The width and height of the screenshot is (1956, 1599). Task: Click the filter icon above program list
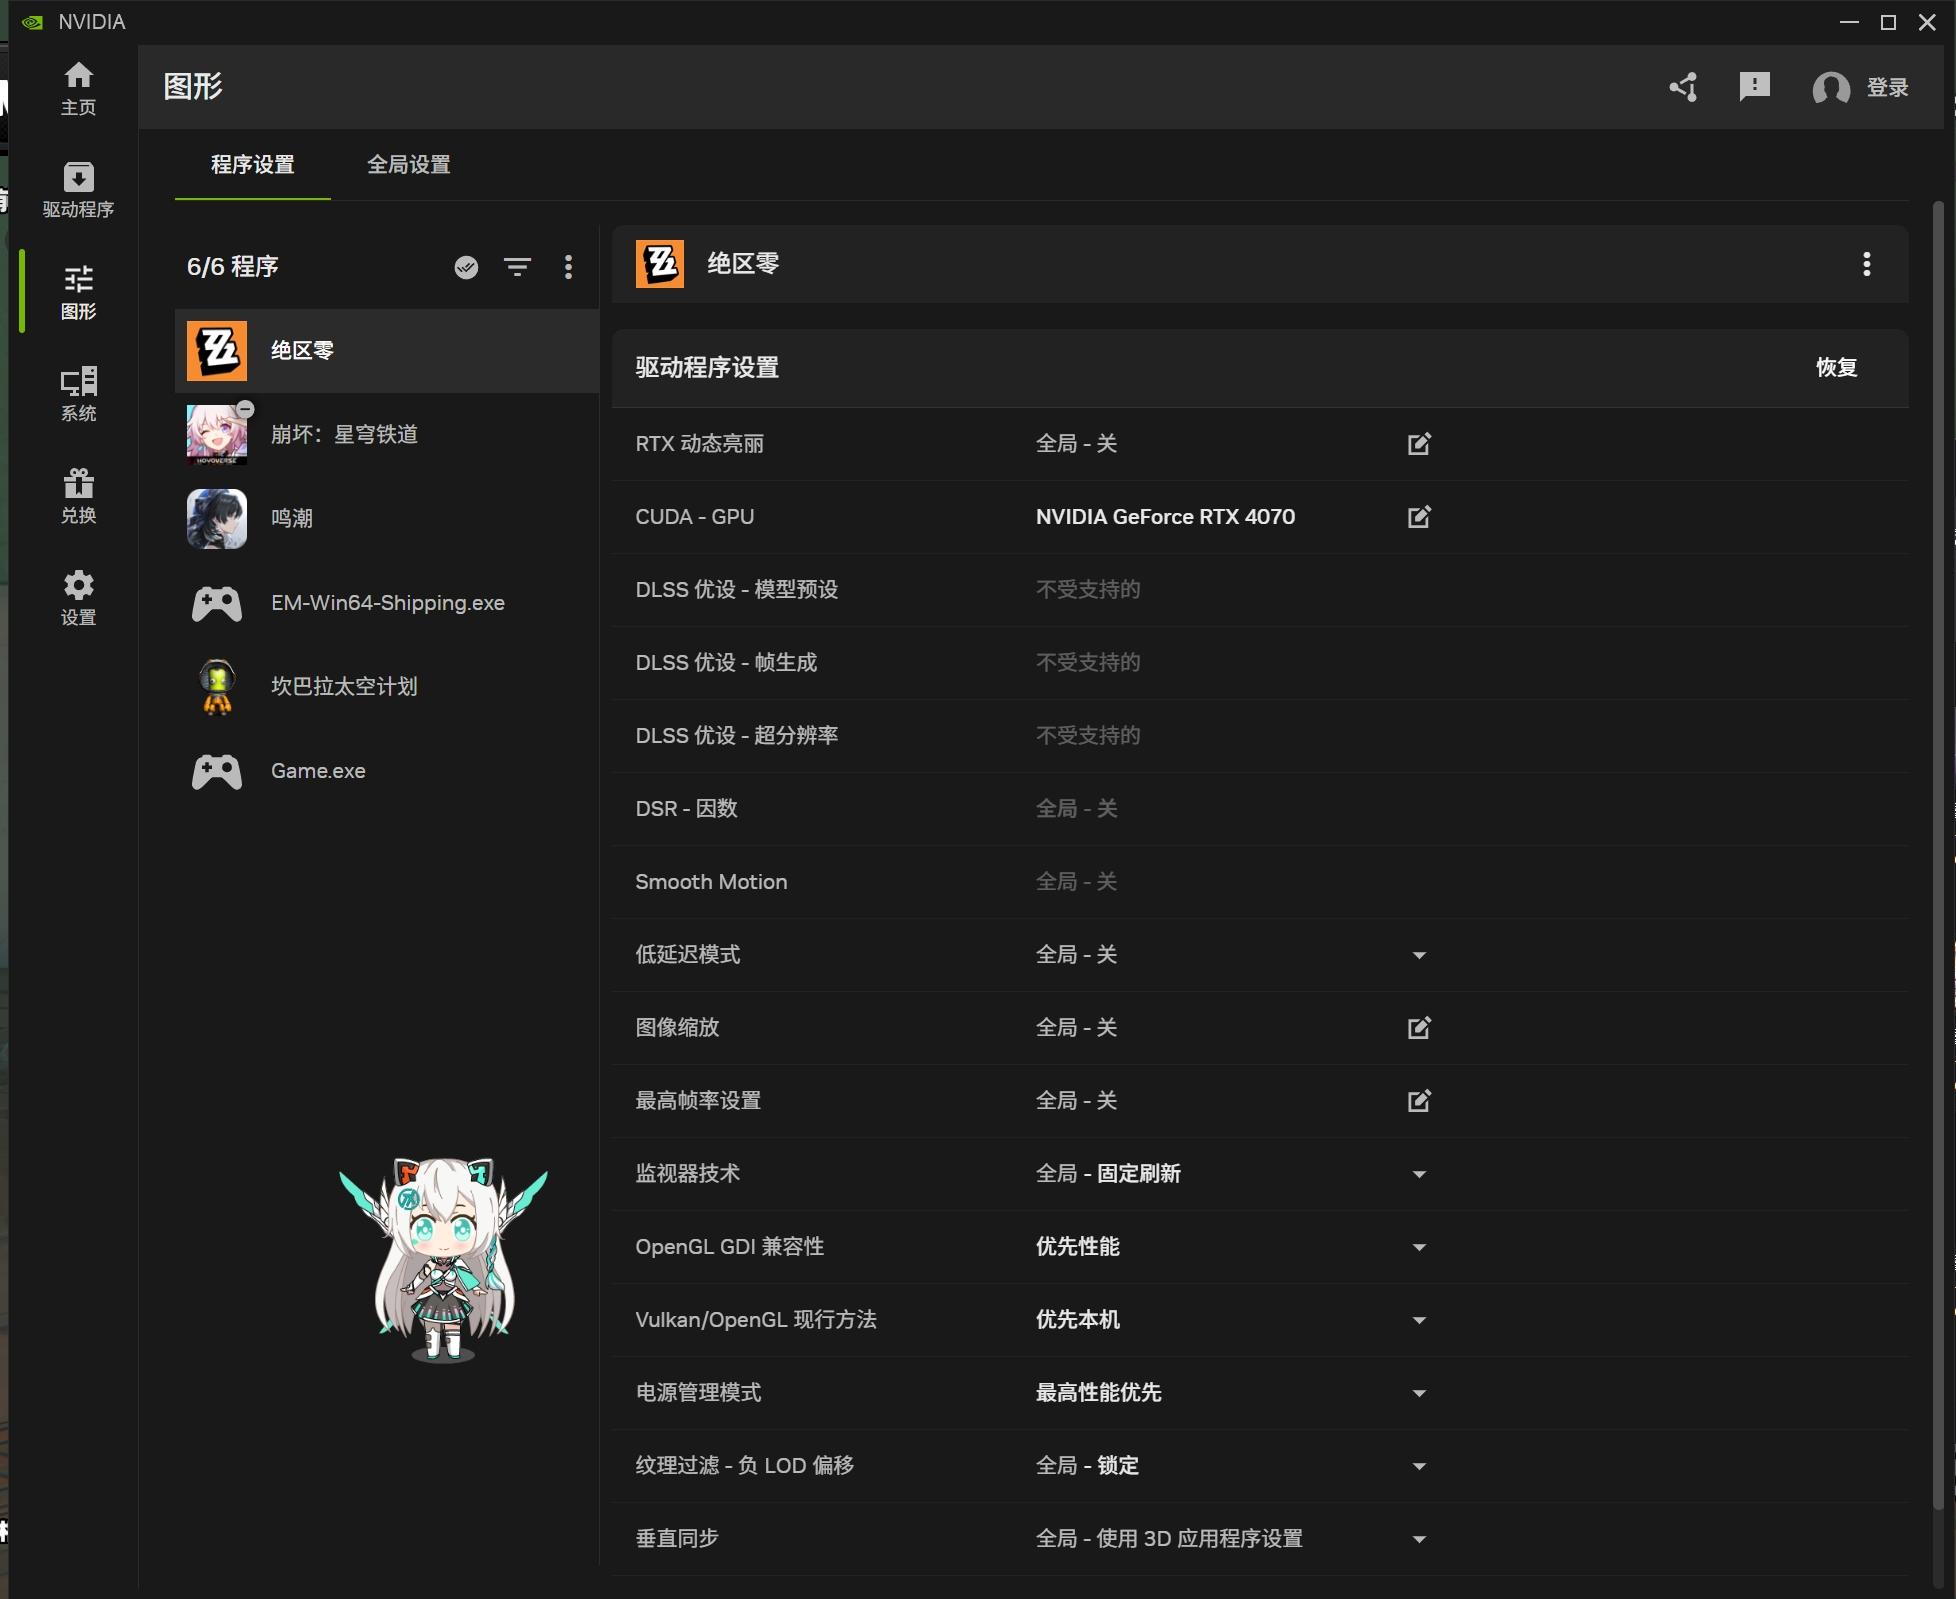517,267
